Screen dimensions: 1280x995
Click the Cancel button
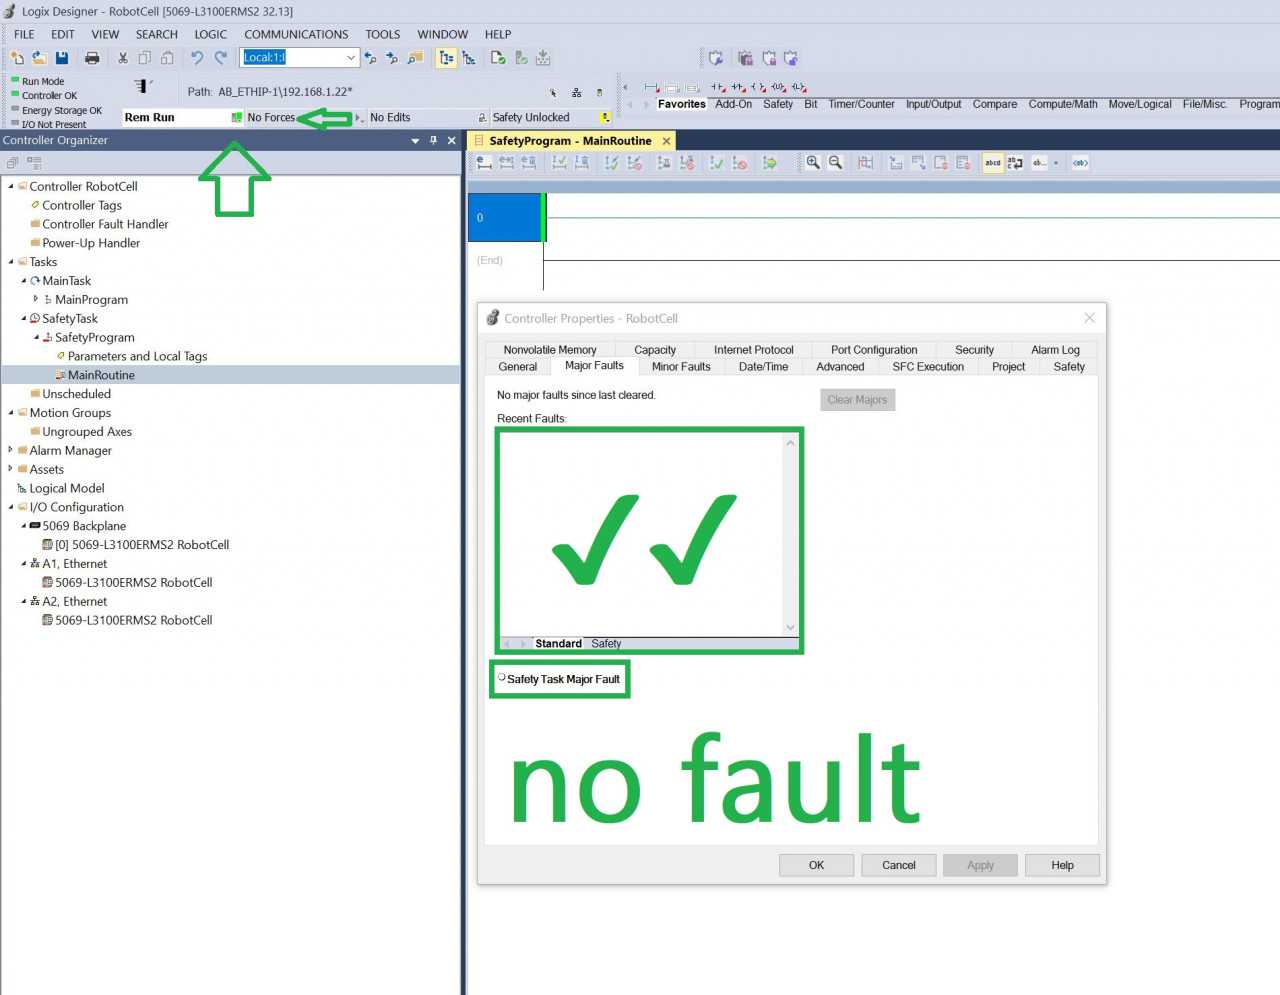click(x=898, y=865)
